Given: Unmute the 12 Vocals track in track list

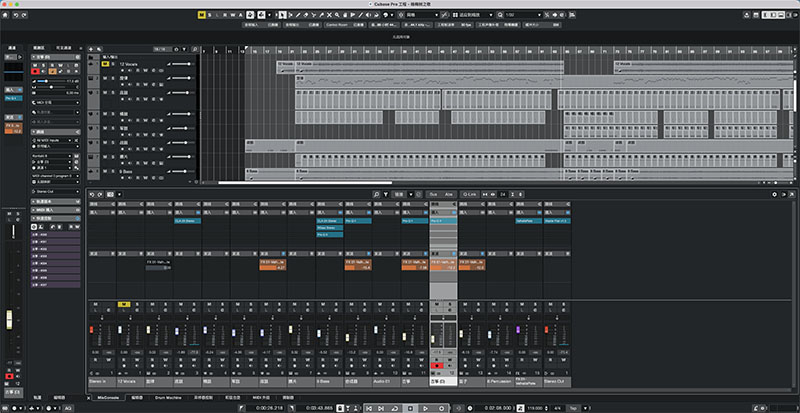Looking at the screenshot, I should coord(105,64).
